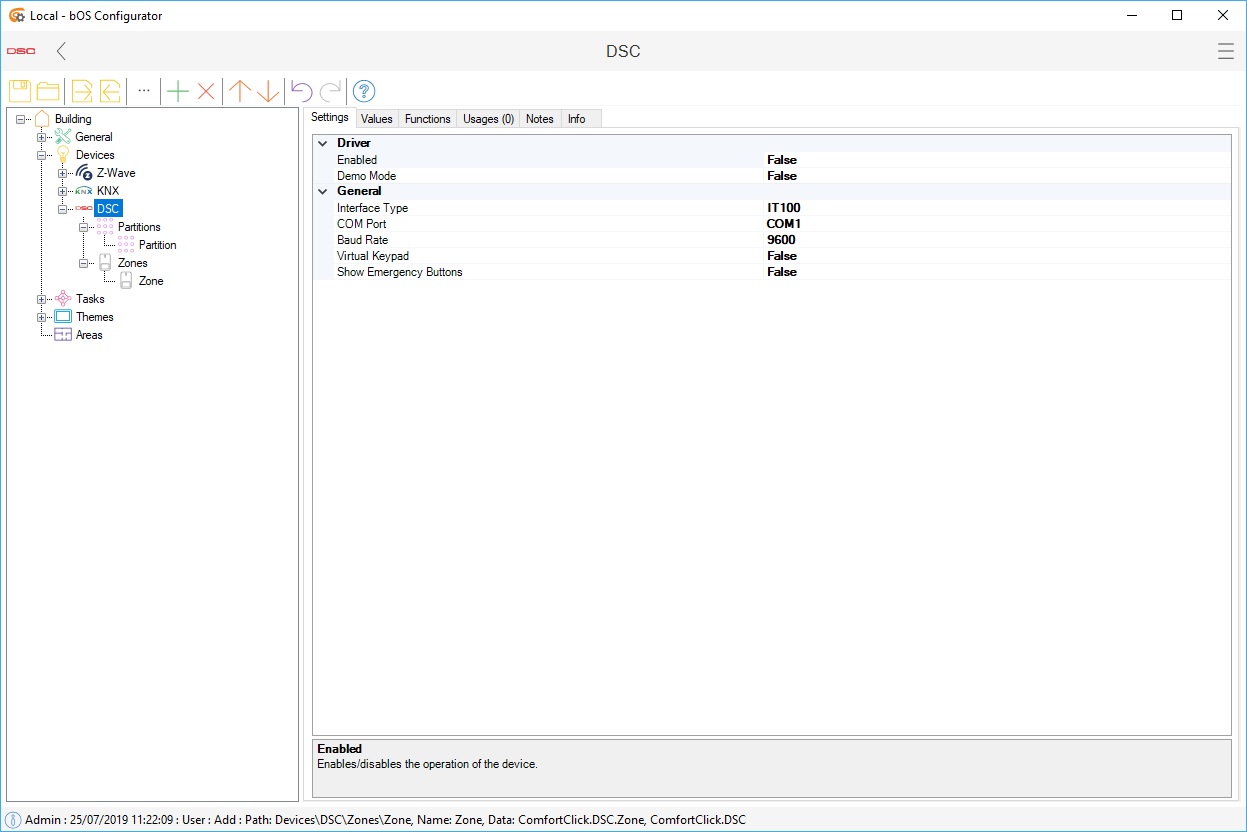The height and width of the screenshot is (832, 1247).
Task: Click the Areas floor plan icon
Action: point(63,335)
